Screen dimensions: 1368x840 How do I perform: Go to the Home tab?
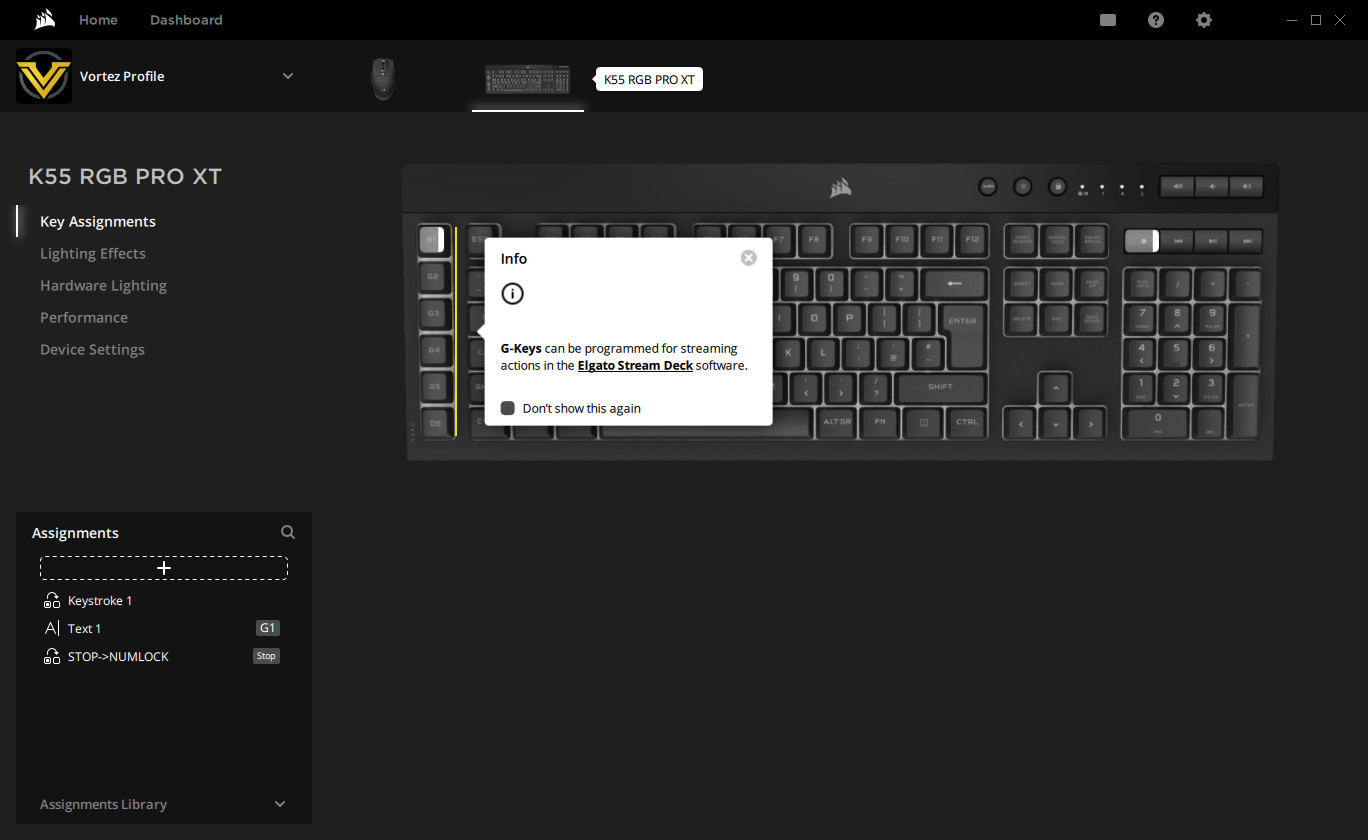[98, 20]
